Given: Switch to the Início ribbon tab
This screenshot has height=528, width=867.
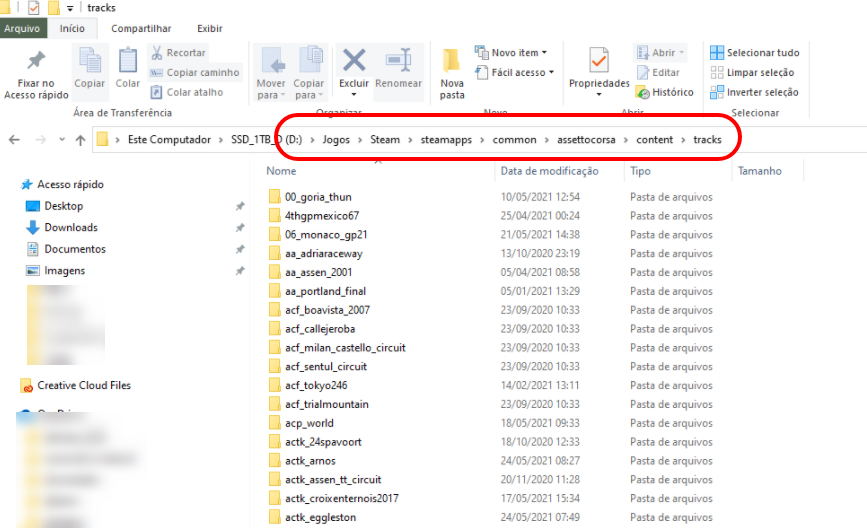Looking at the screenshot, I should tap(72, 28).
